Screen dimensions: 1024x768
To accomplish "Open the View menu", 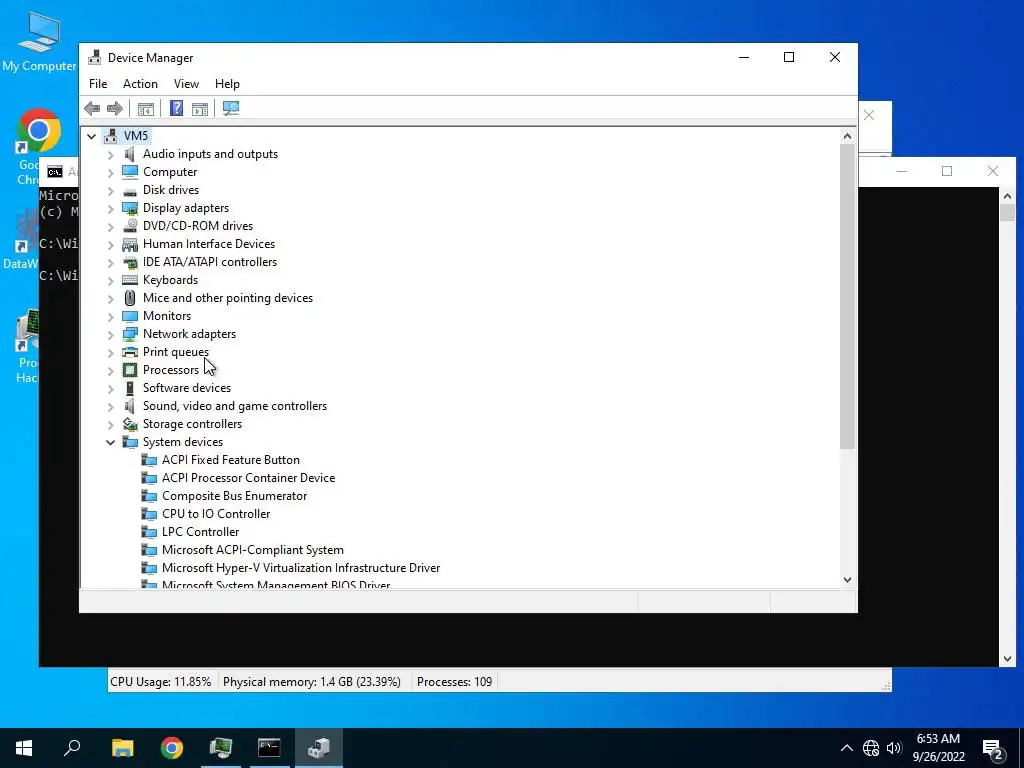I will pyautogui.click(x=186, y=84).
